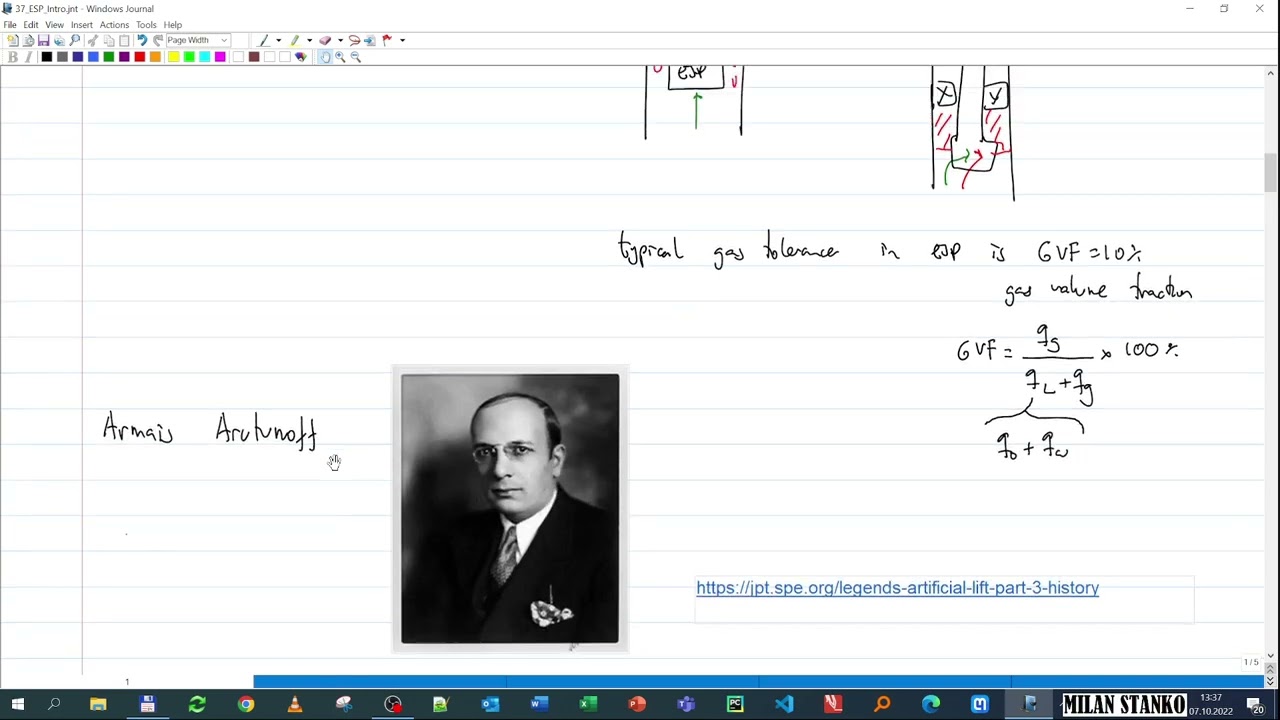
Task: Toggle Bold formatting
Action: (x=12, y=57)
